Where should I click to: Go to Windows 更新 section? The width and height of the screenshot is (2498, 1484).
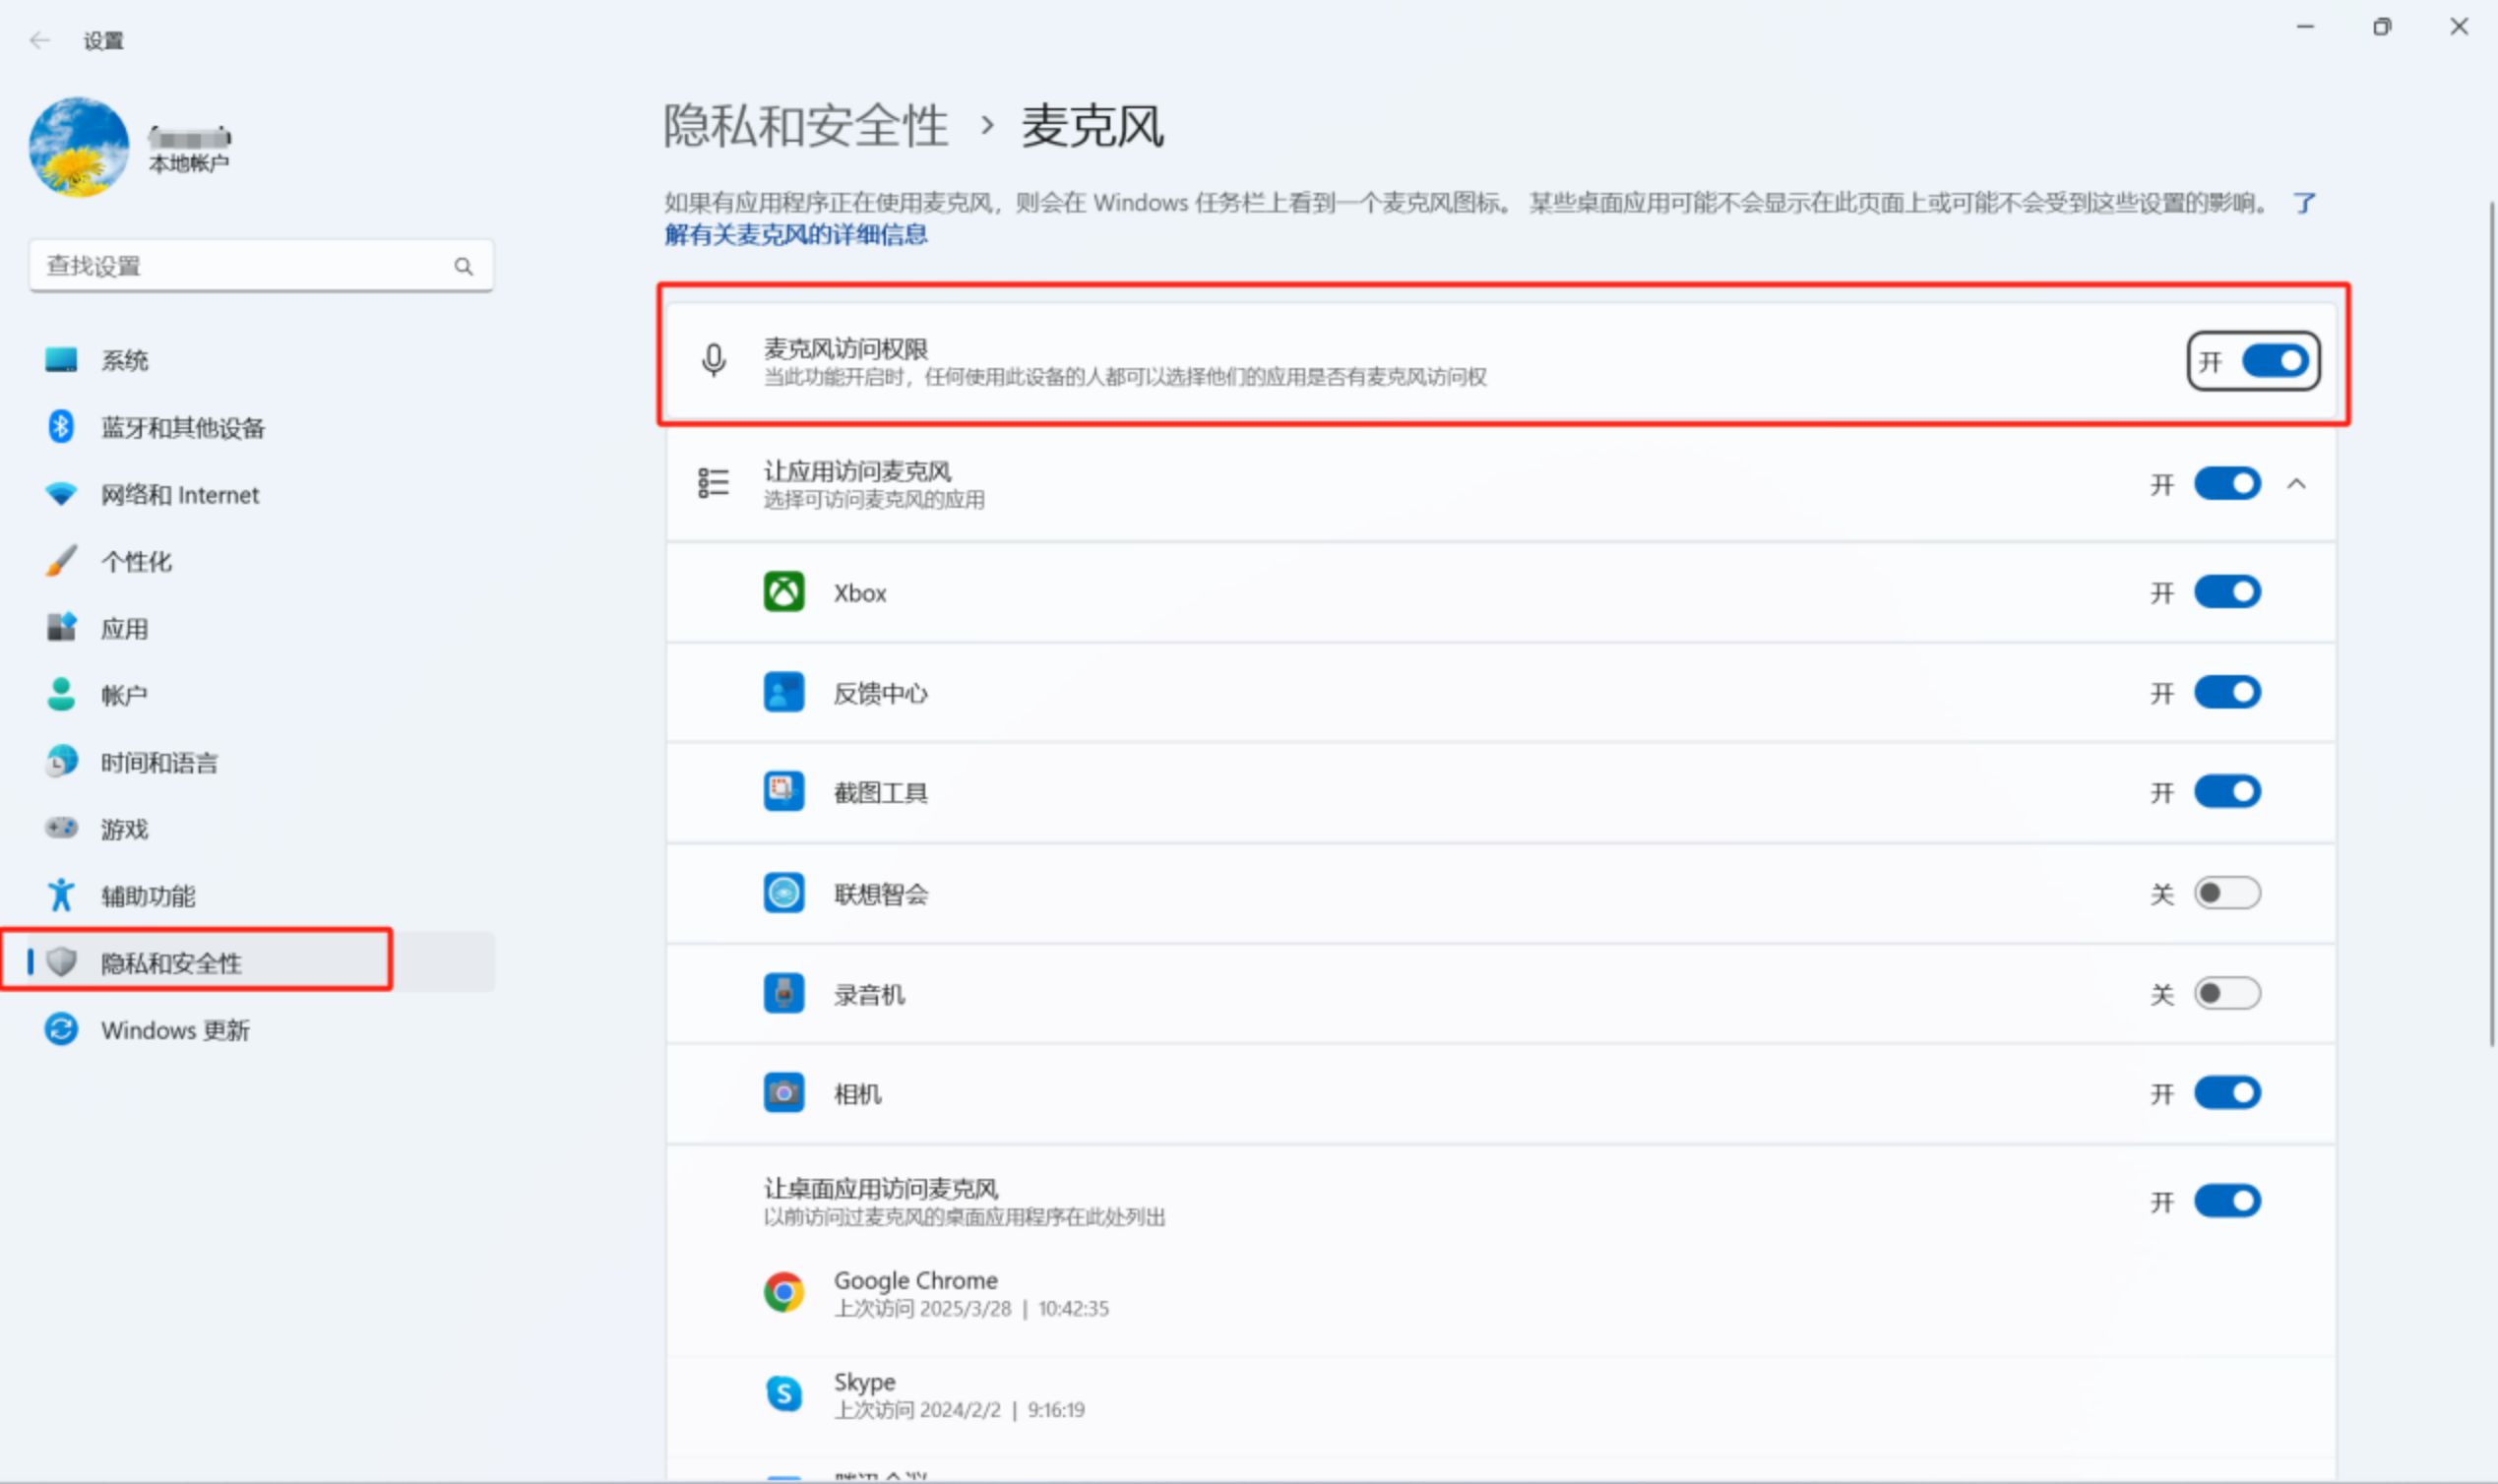pyautogui.click(x=175, y=1030)
